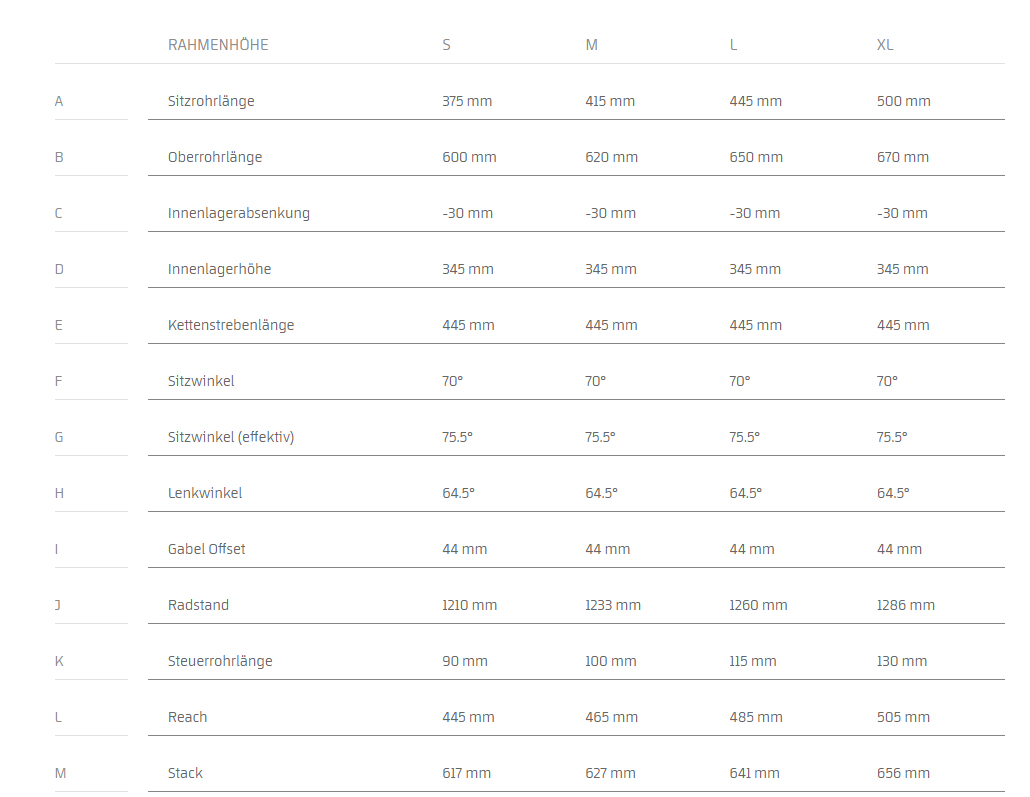Click the Oberrohrlänge row label
Viewport: 1030px width, 797px height.
pos(215,157)
